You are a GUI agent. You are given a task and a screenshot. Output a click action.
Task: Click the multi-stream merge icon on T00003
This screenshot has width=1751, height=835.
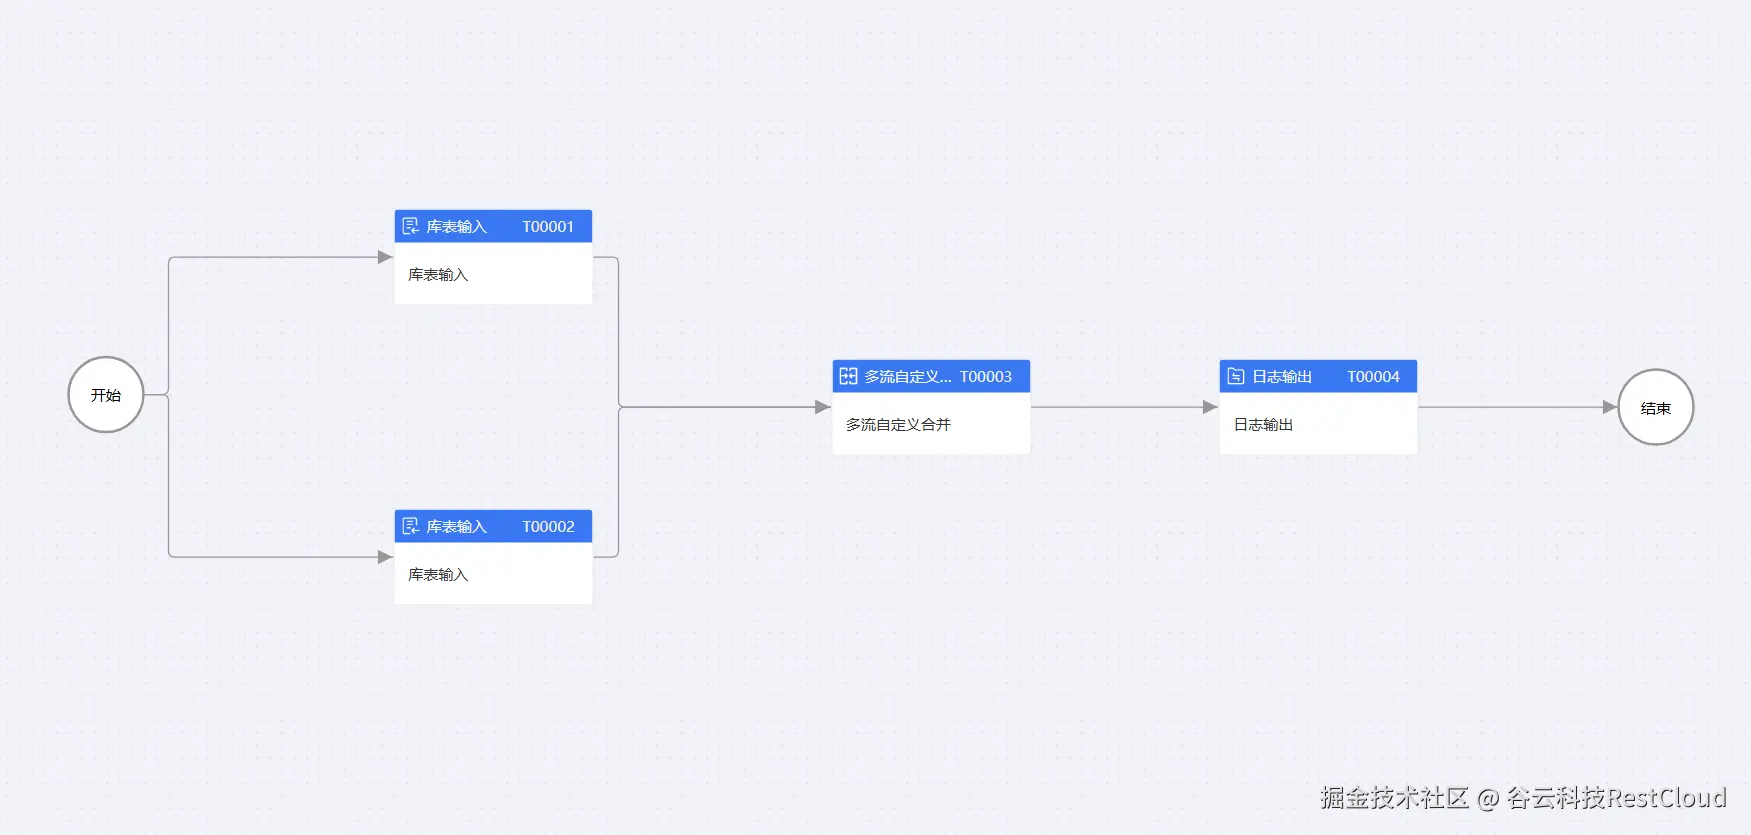coord(848,376)
